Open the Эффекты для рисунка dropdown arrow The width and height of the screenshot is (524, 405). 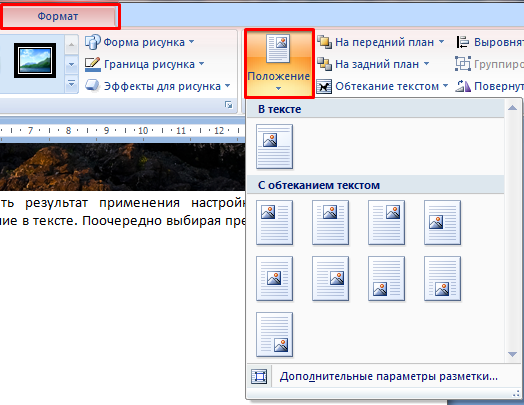pyautogui.click(x=228, y=86)
